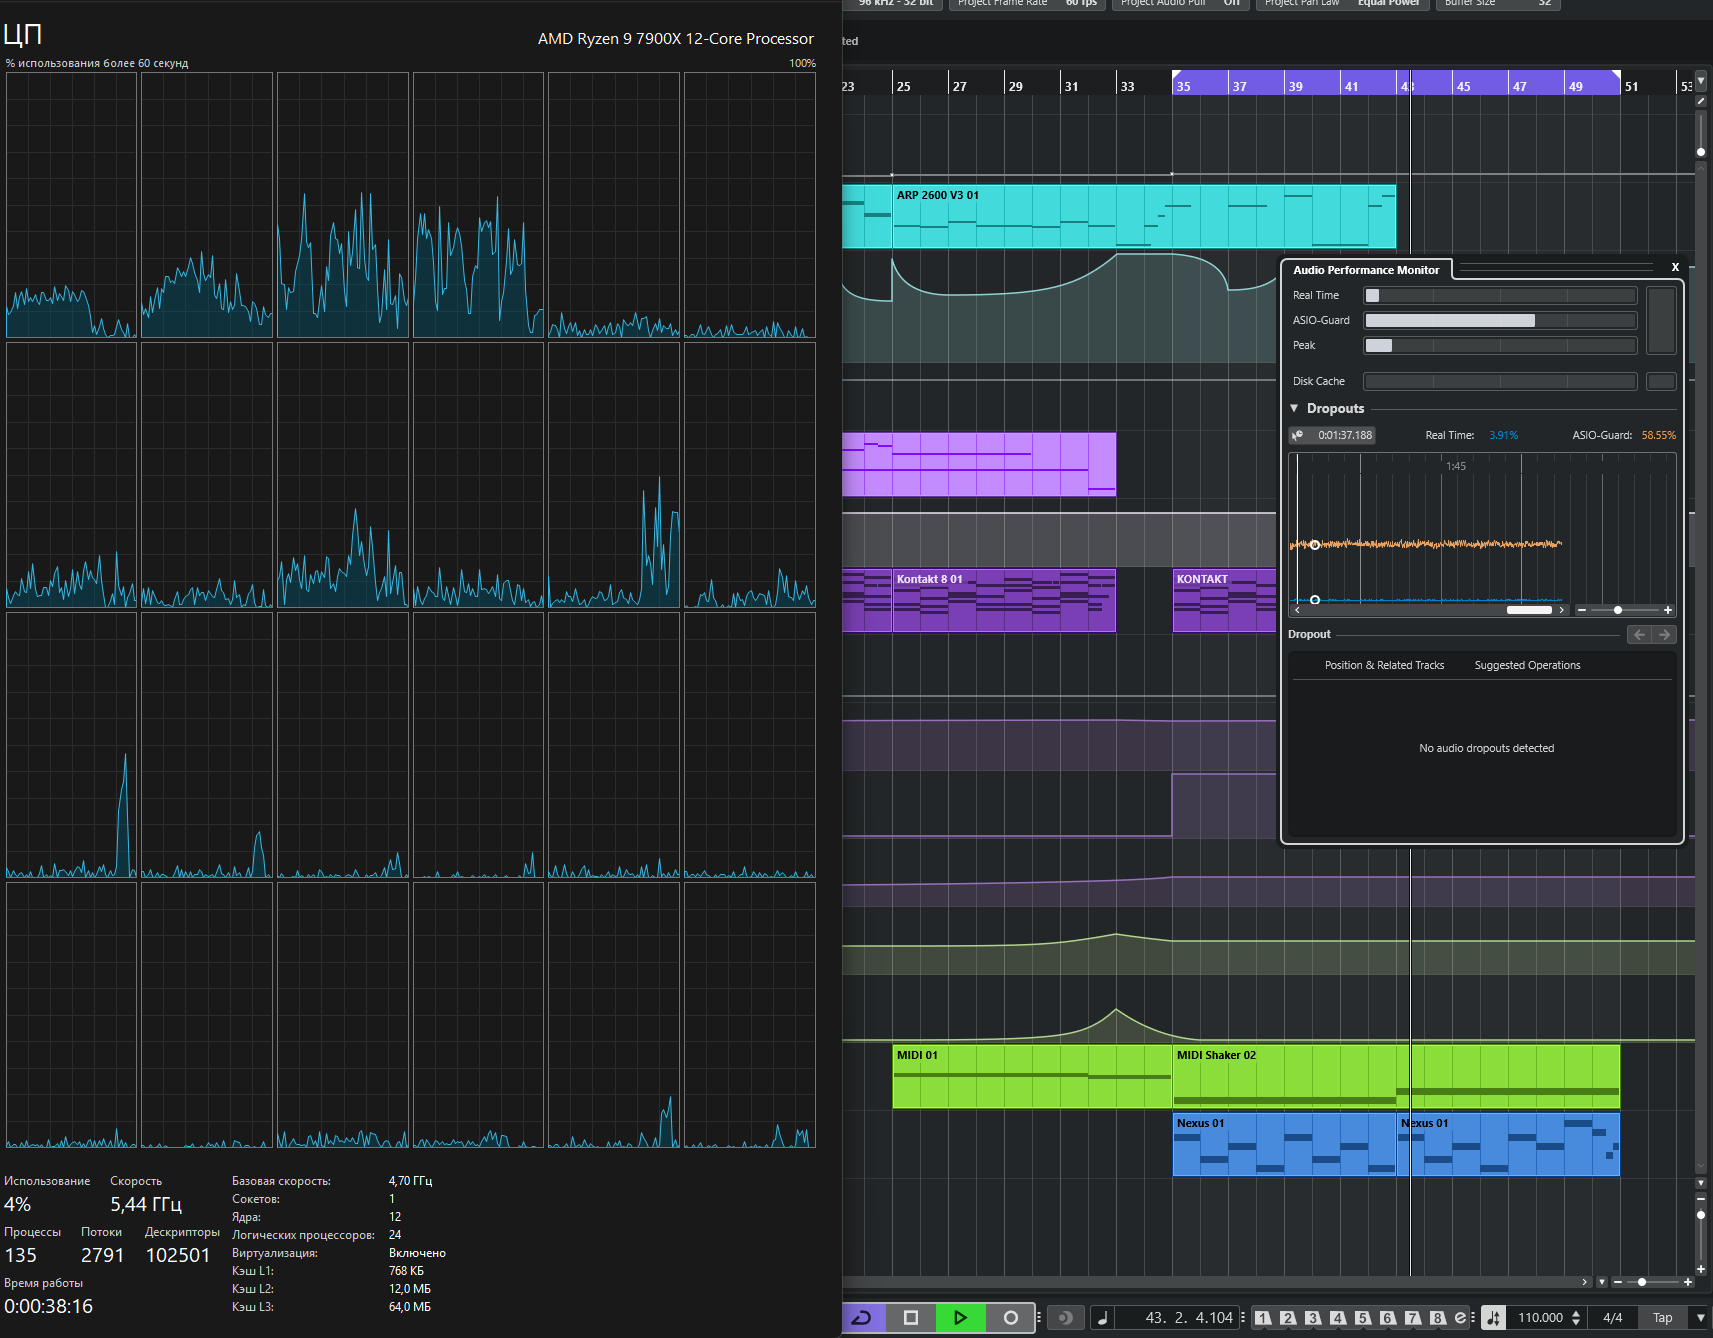Open the Tap tempo dropdown arrow

pos(1701,1318)
